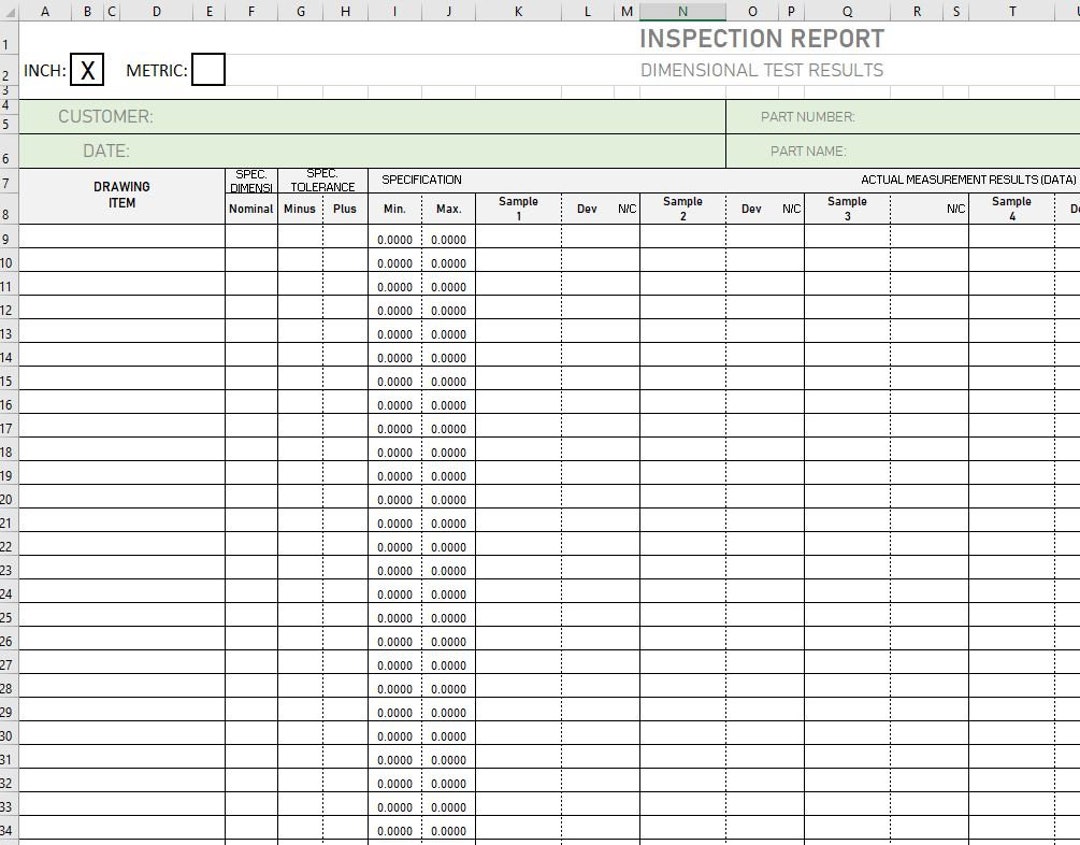The image size is (1080, 845).
Task: Select column A header
Action: point(45,11)
